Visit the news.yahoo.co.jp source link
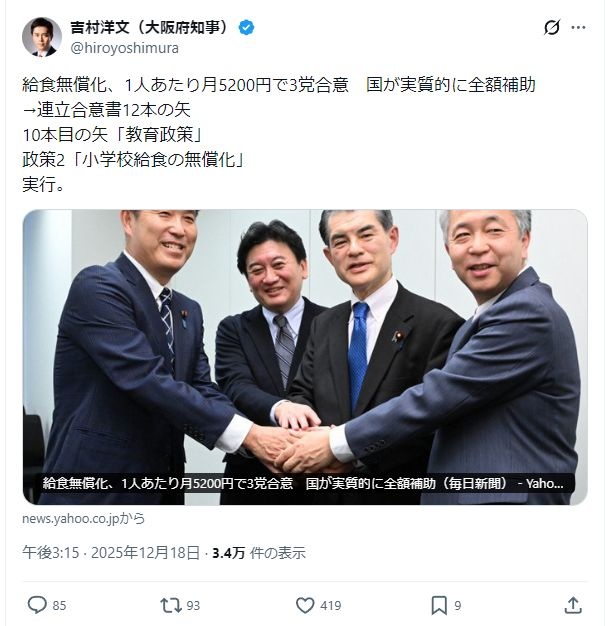This screenshot has width=605, height=626. pyautogui.click(x=83, y=519)
